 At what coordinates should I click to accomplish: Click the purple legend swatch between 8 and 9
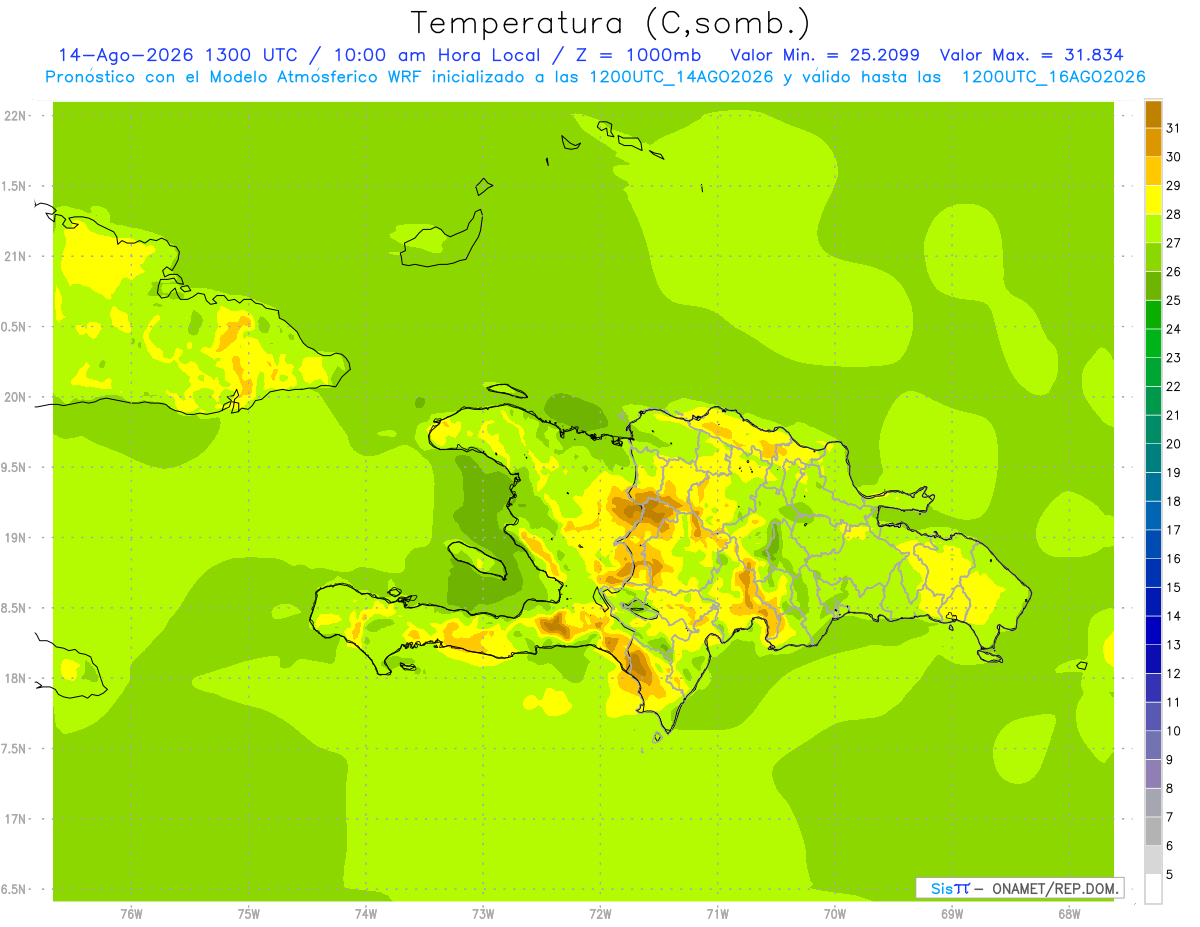(1153, 773)
